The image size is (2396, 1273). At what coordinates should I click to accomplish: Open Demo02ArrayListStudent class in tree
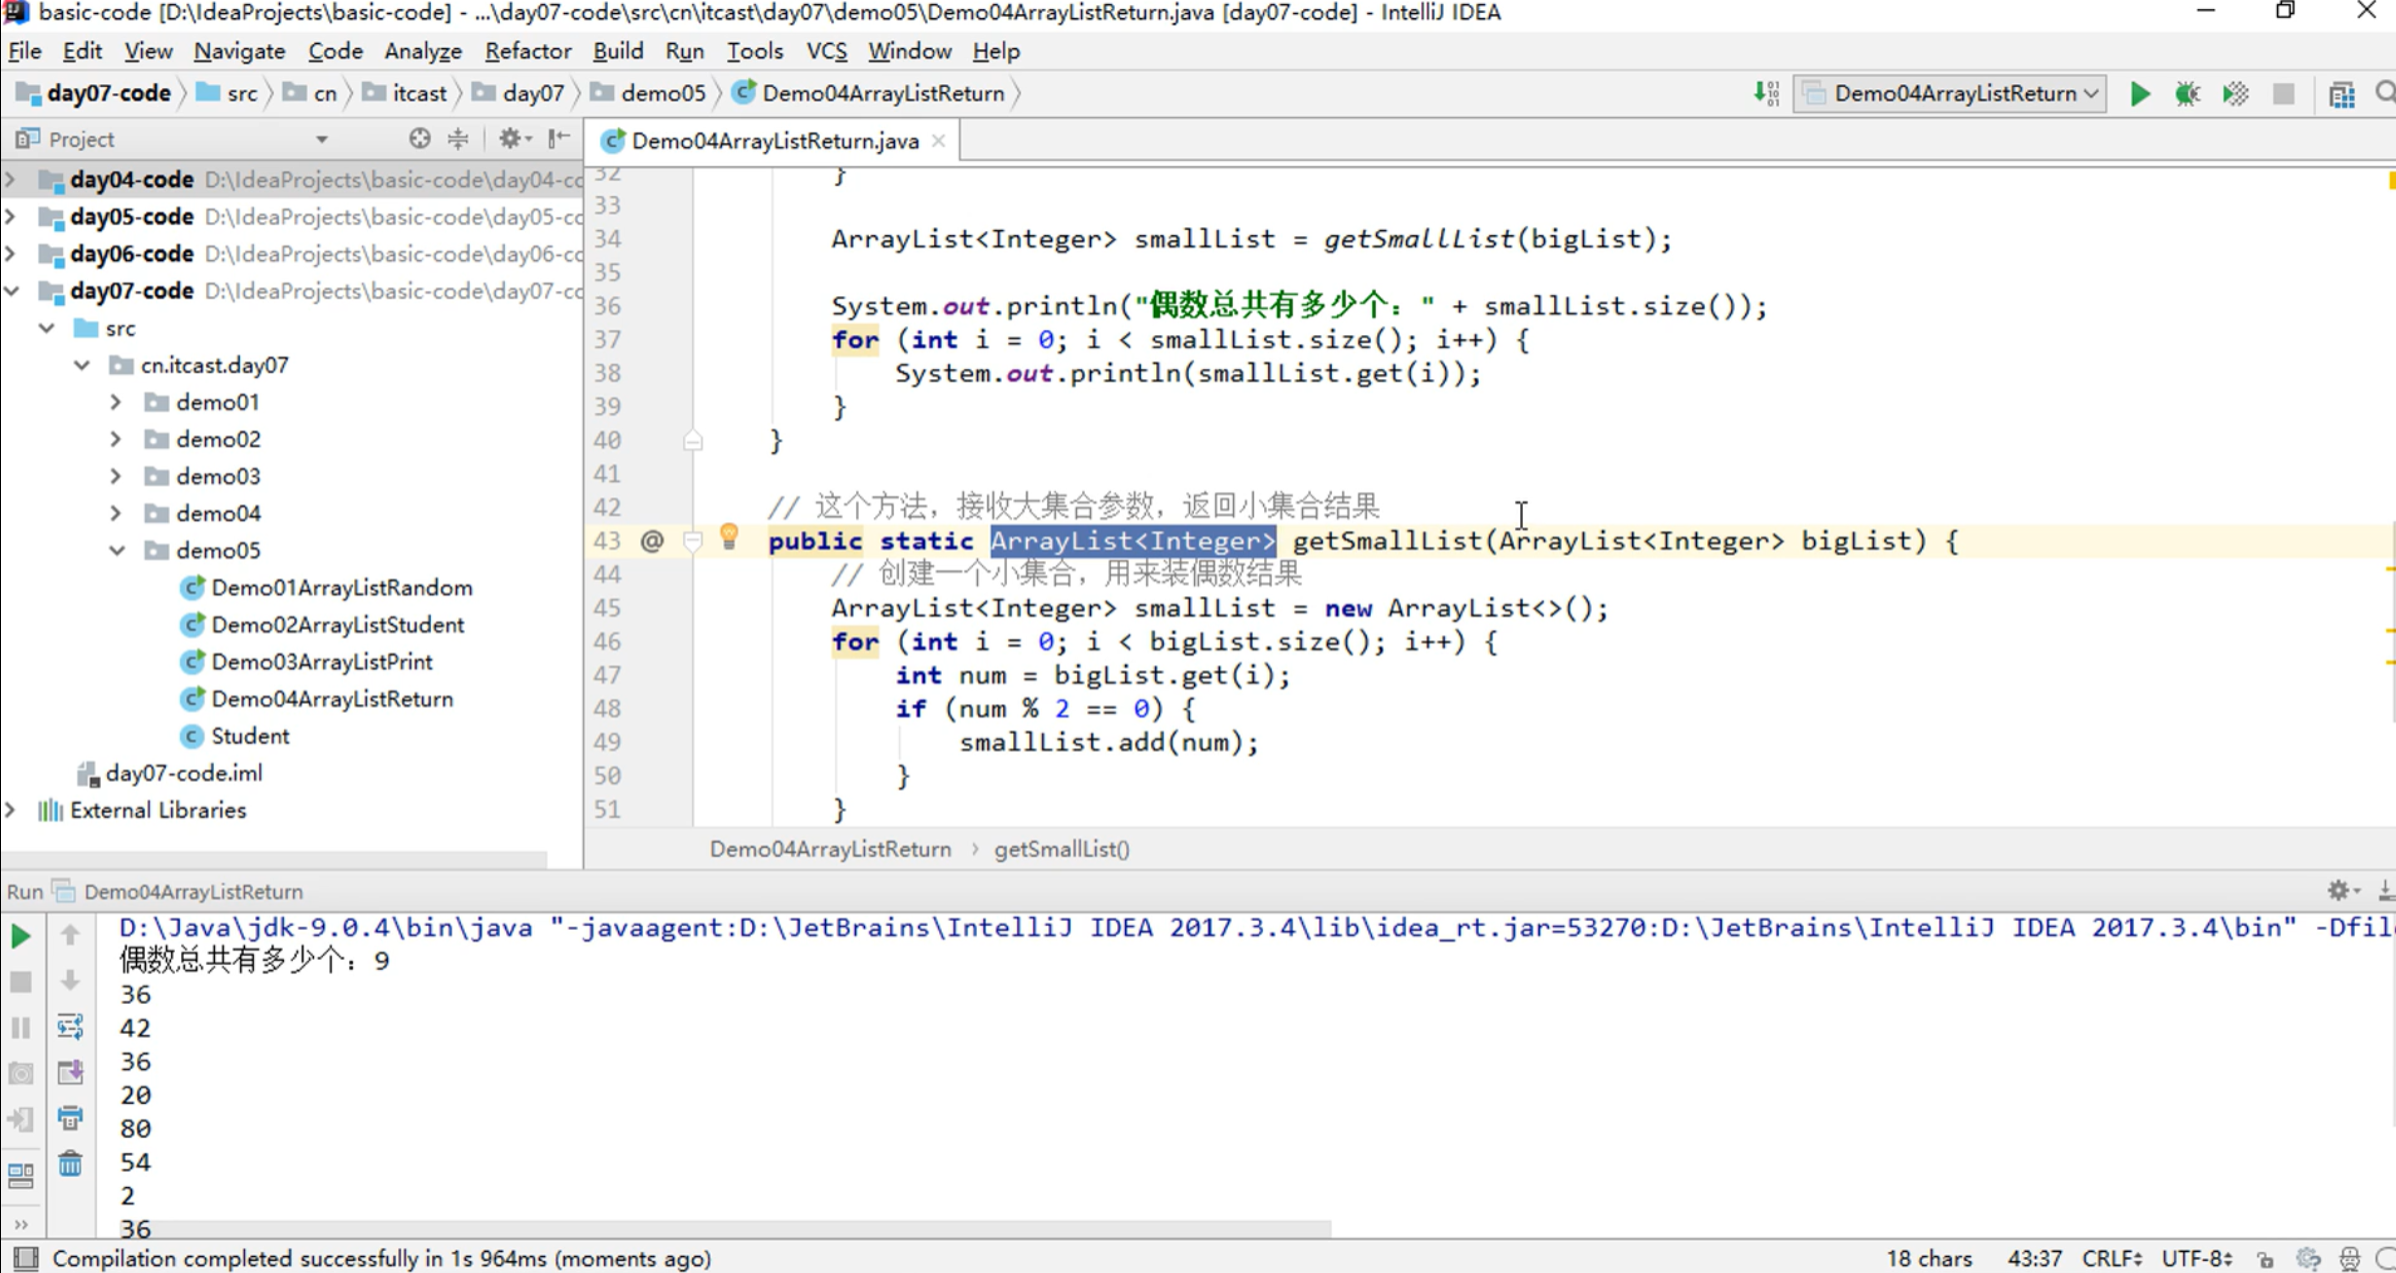pyautogui.click(x=337, y=625)
